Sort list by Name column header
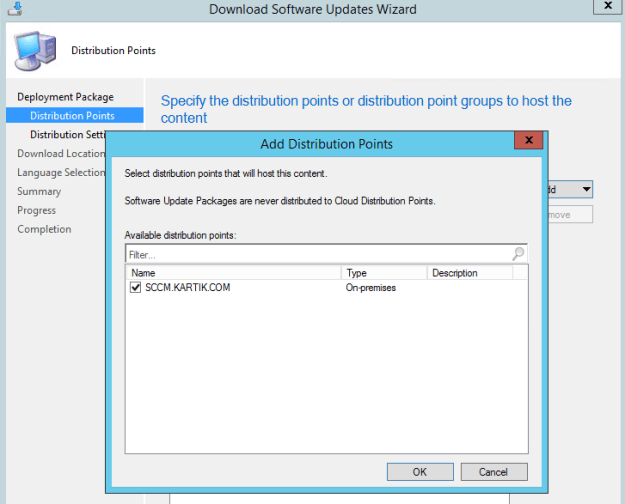 [x=234, y=273]
